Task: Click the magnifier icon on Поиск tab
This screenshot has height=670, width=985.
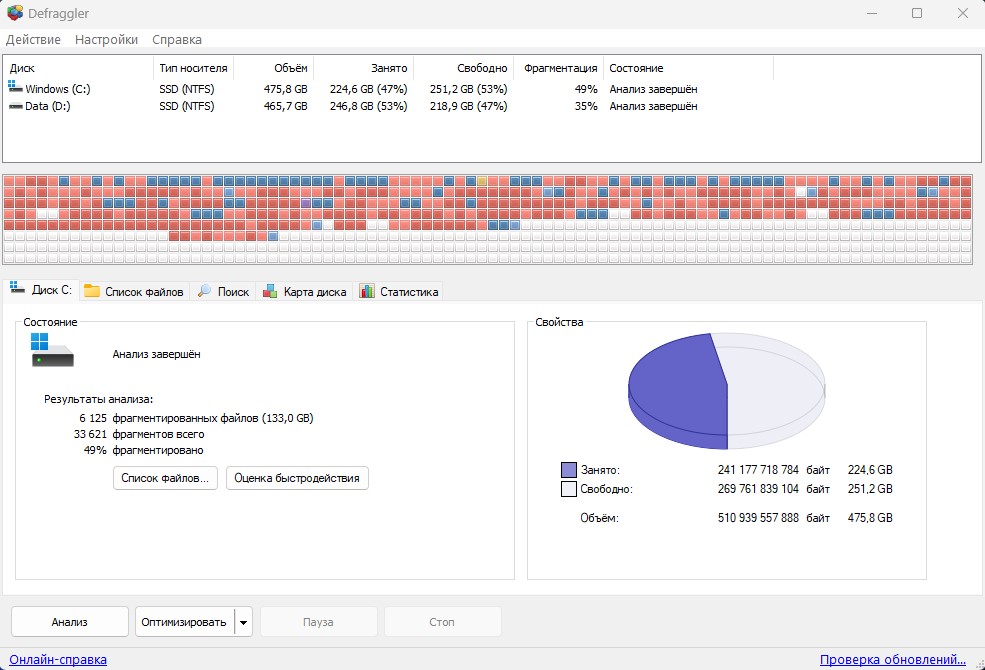Action: pos(204,291)
